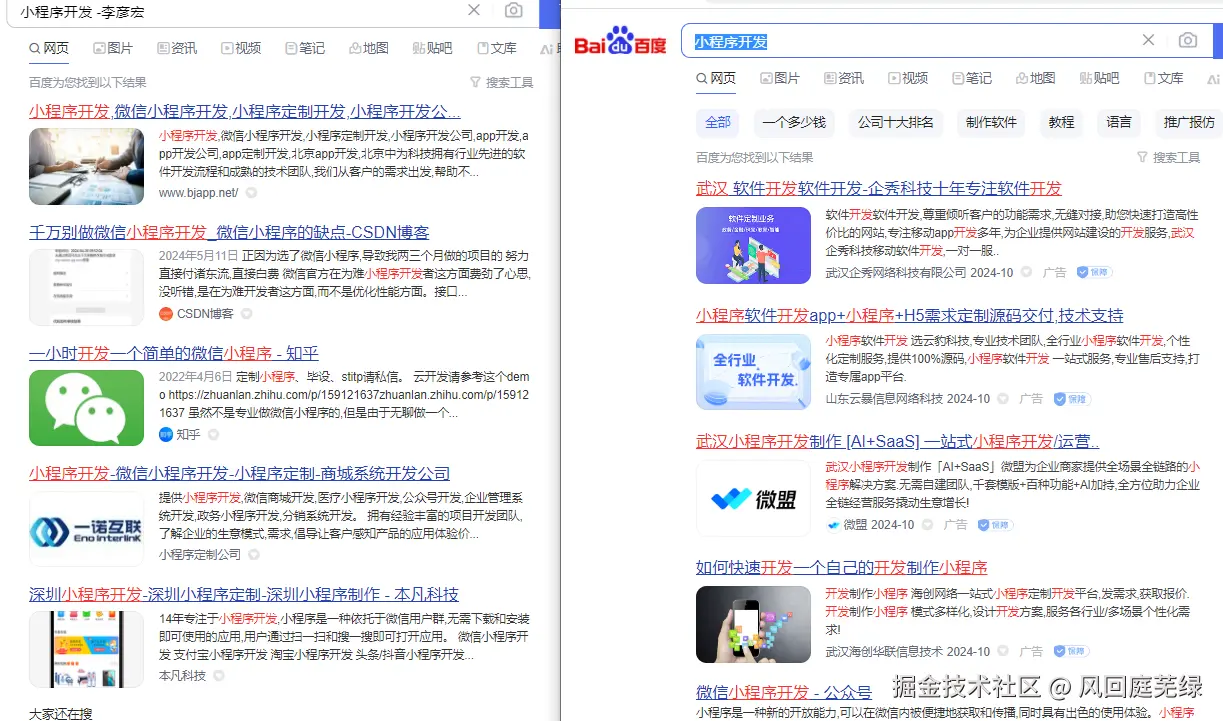Open dropdown next to www.bjapp.net
The image size is (1223, 721).
[251, 193]
